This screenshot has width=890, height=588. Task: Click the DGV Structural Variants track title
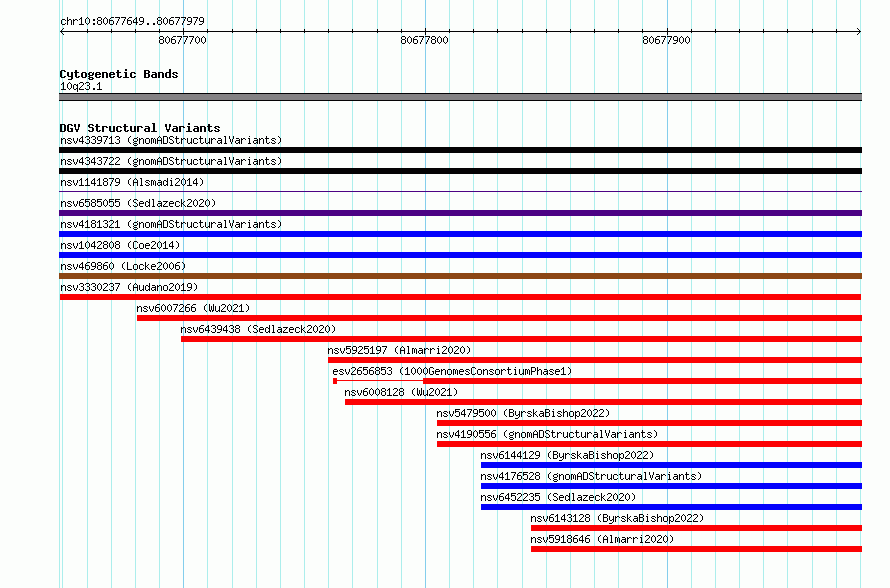[x=140, y=128]
